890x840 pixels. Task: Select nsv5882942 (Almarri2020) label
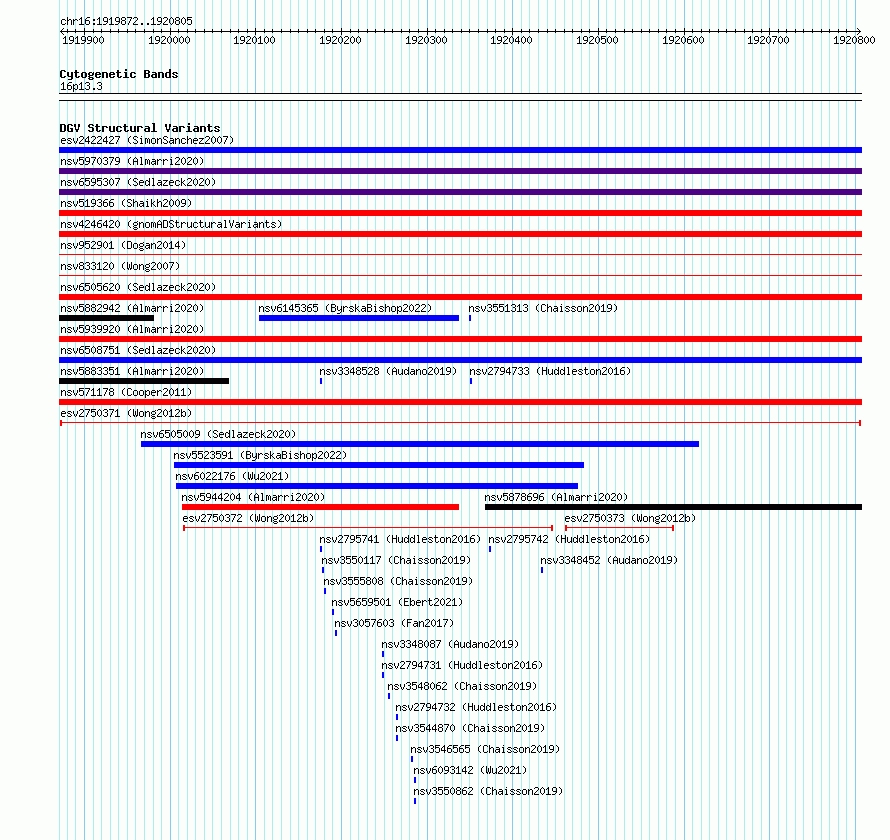coord(132,308)
